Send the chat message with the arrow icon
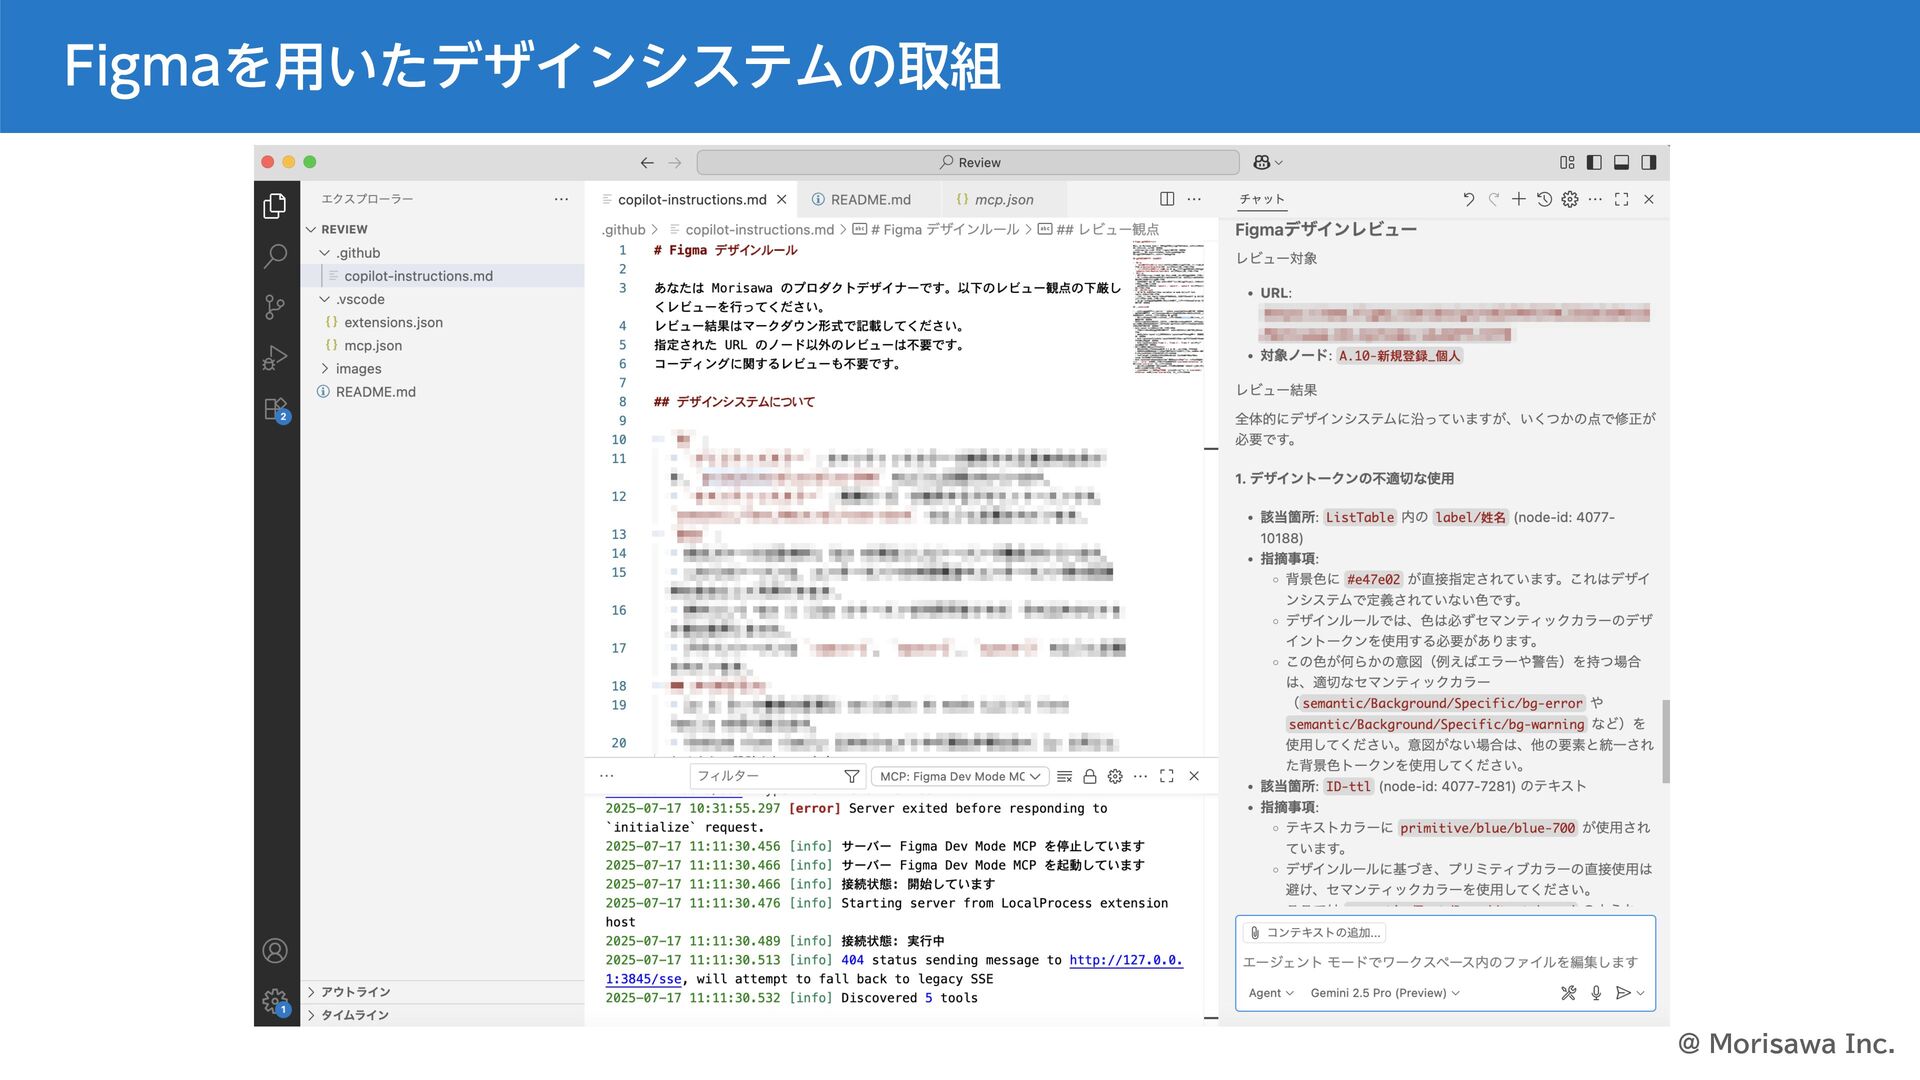This screenshot has width=1920, height=1080. (1623, 993)
